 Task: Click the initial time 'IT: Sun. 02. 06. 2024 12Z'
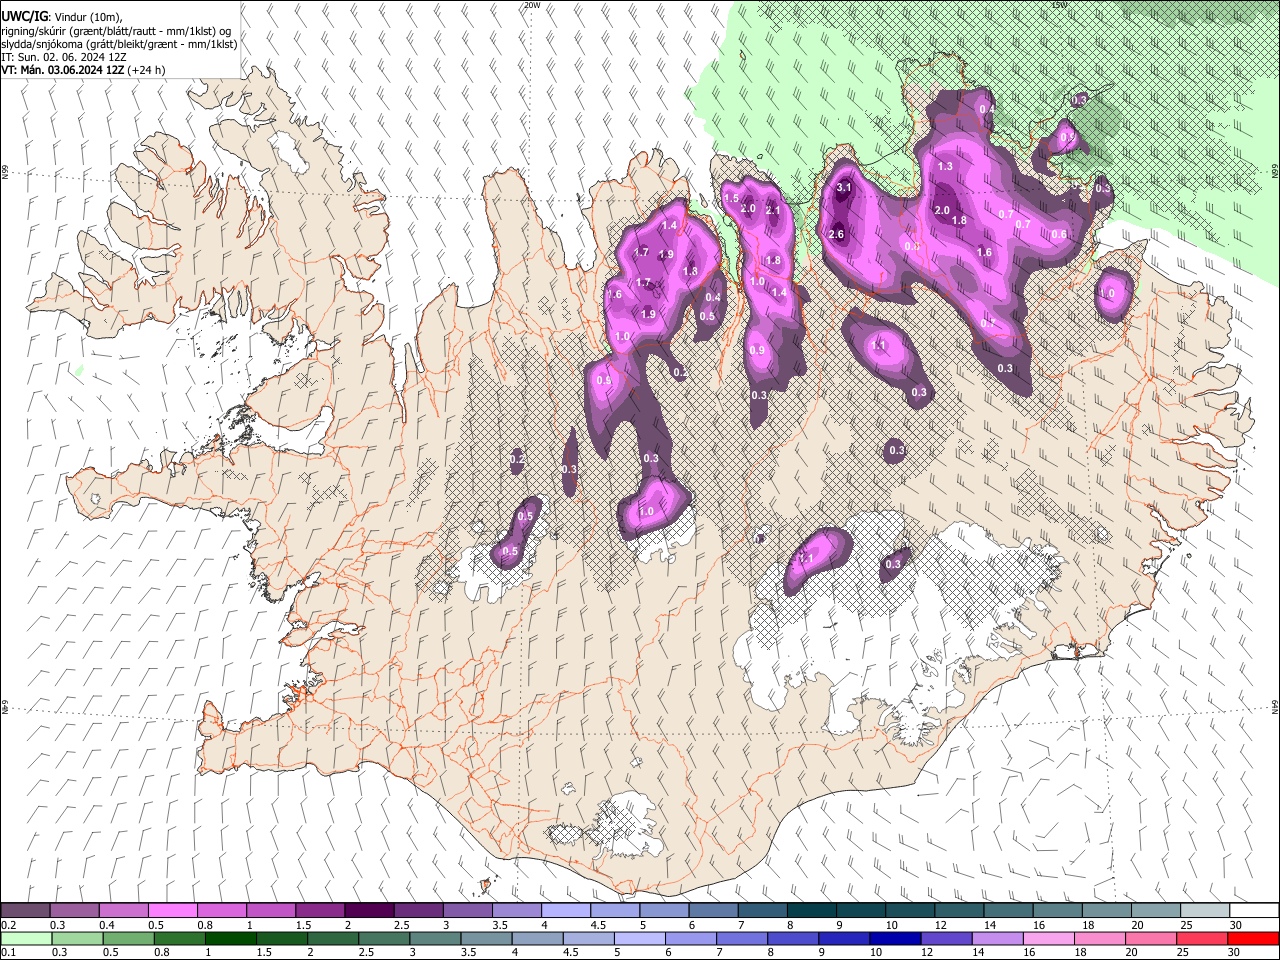pos(63,57)
